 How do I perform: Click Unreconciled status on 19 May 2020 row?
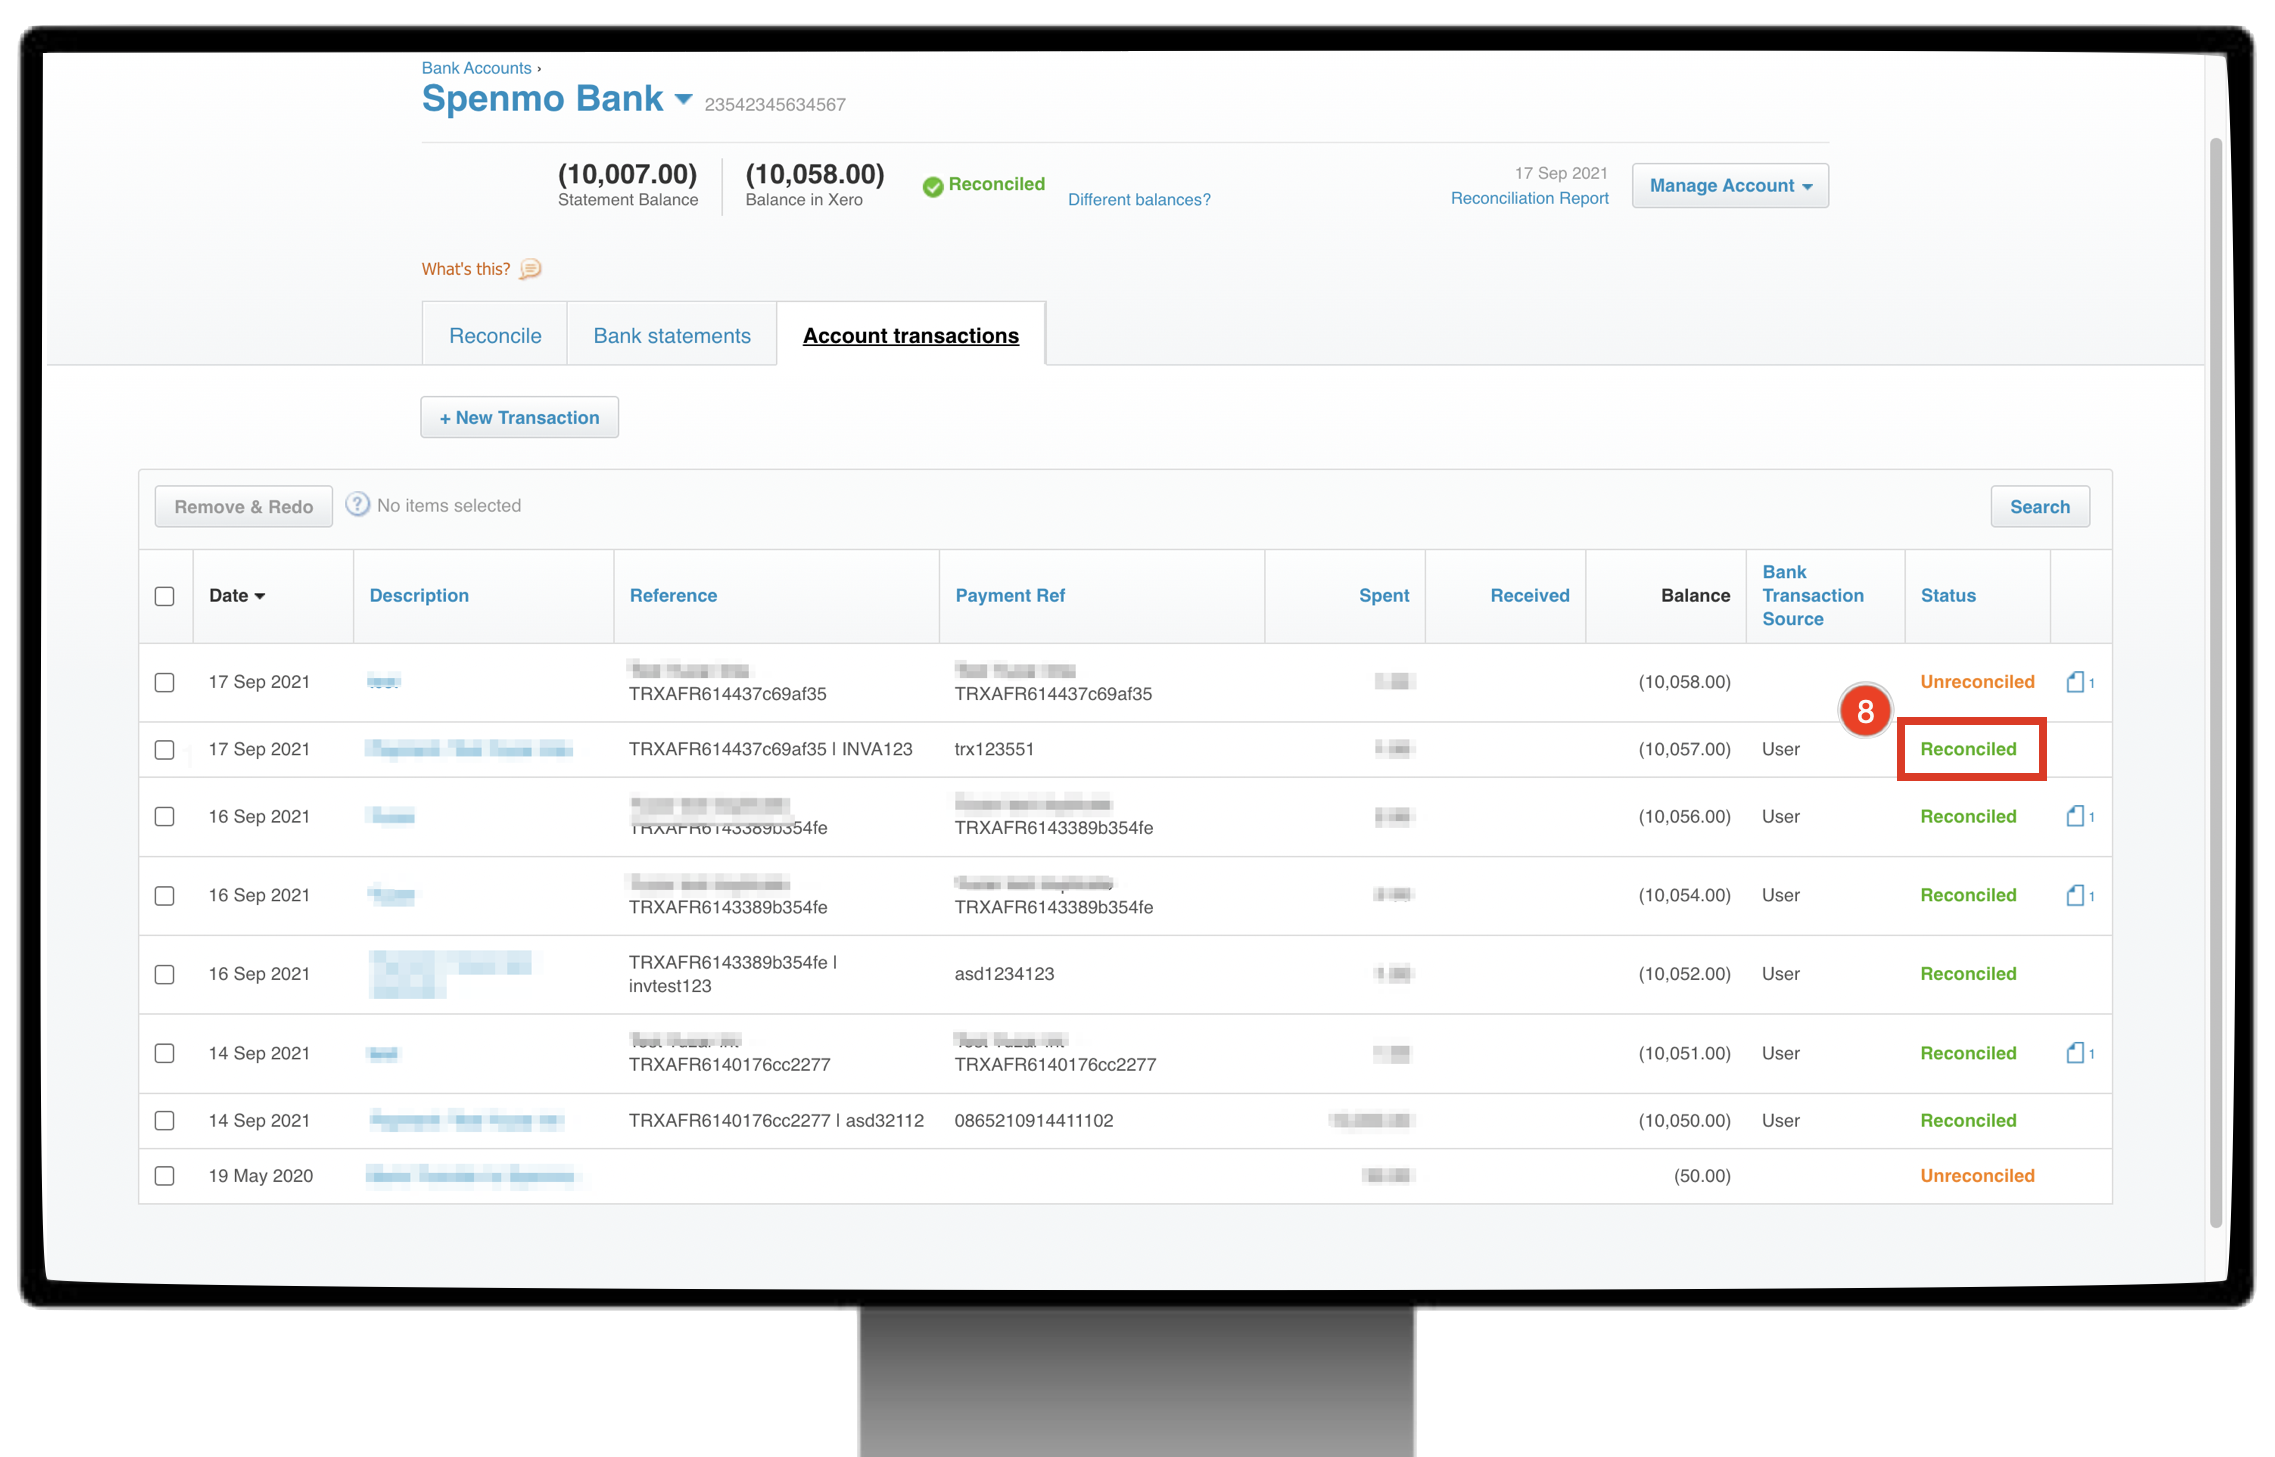click(1977, 1176)
